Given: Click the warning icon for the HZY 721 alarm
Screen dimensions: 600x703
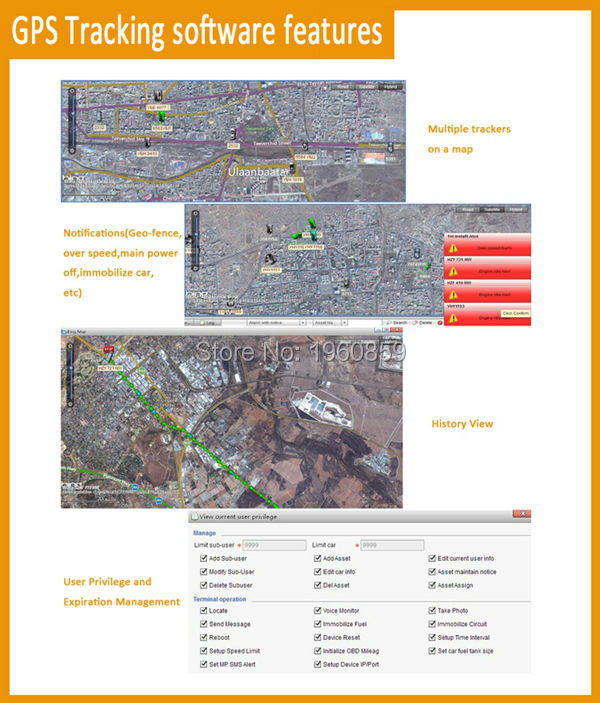Looking at the screenshot, I should [x=453, y=270].
